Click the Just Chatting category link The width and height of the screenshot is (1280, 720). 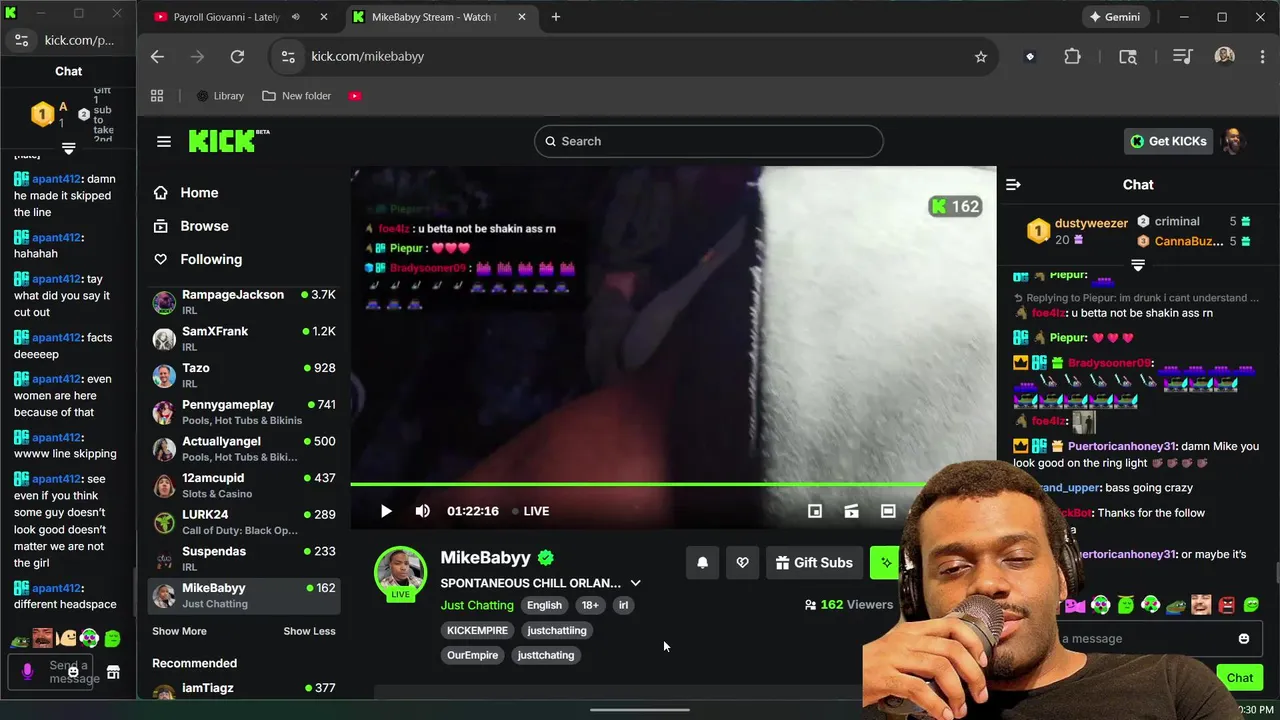(x=477, y=605)
